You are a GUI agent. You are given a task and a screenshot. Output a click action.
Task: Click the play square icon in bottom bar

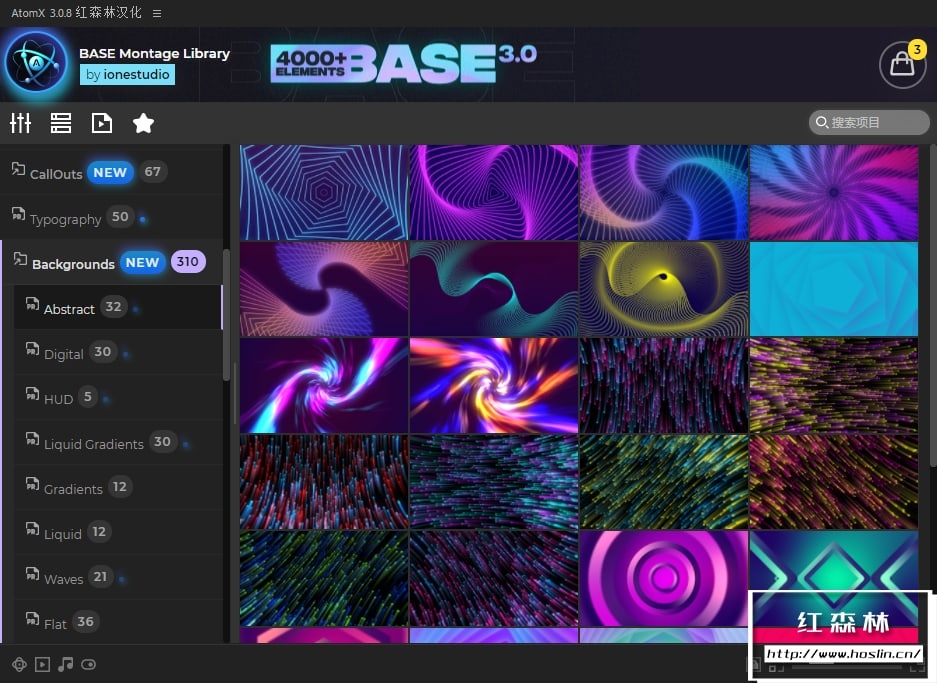[42, 664]
